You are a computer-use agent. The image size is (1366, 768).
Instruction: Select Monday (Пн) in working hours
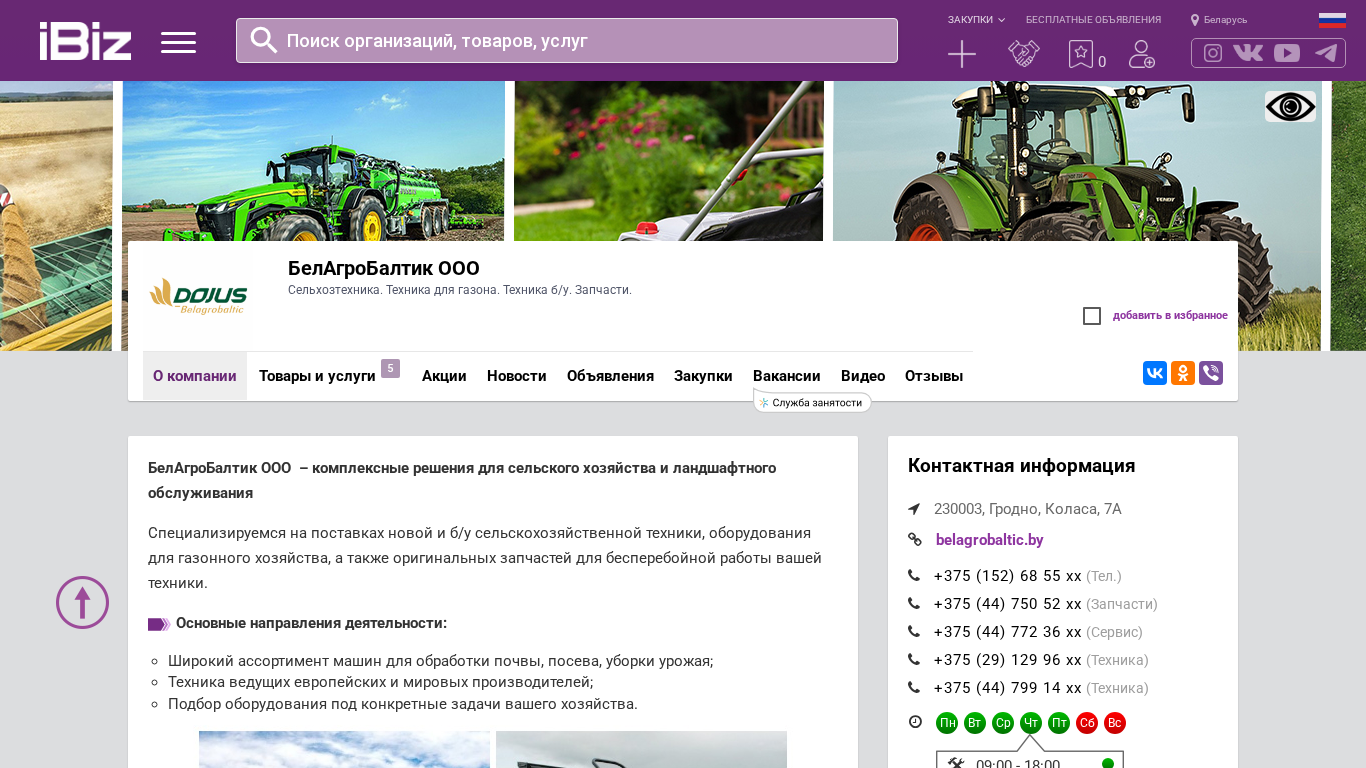(x=947, y=723)
